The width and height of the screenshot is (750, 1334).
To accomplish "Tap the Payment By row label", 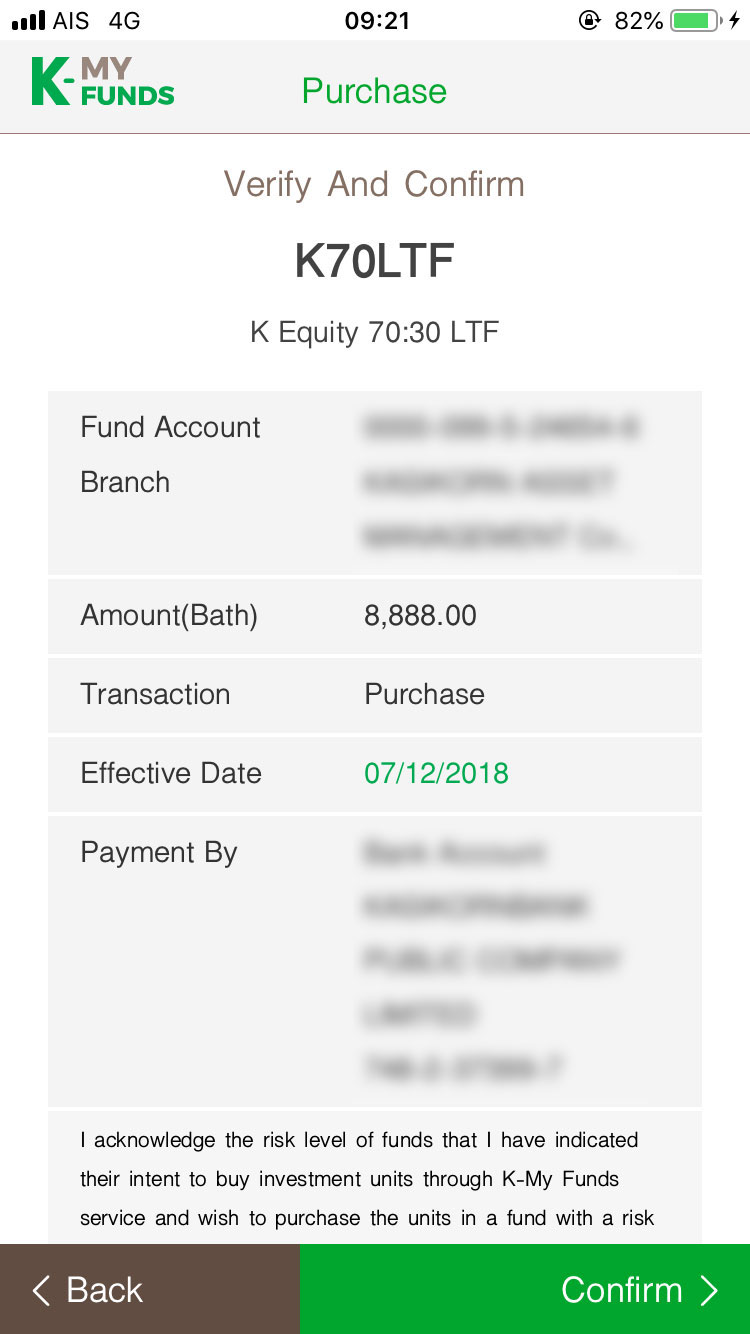I will 159,852.
